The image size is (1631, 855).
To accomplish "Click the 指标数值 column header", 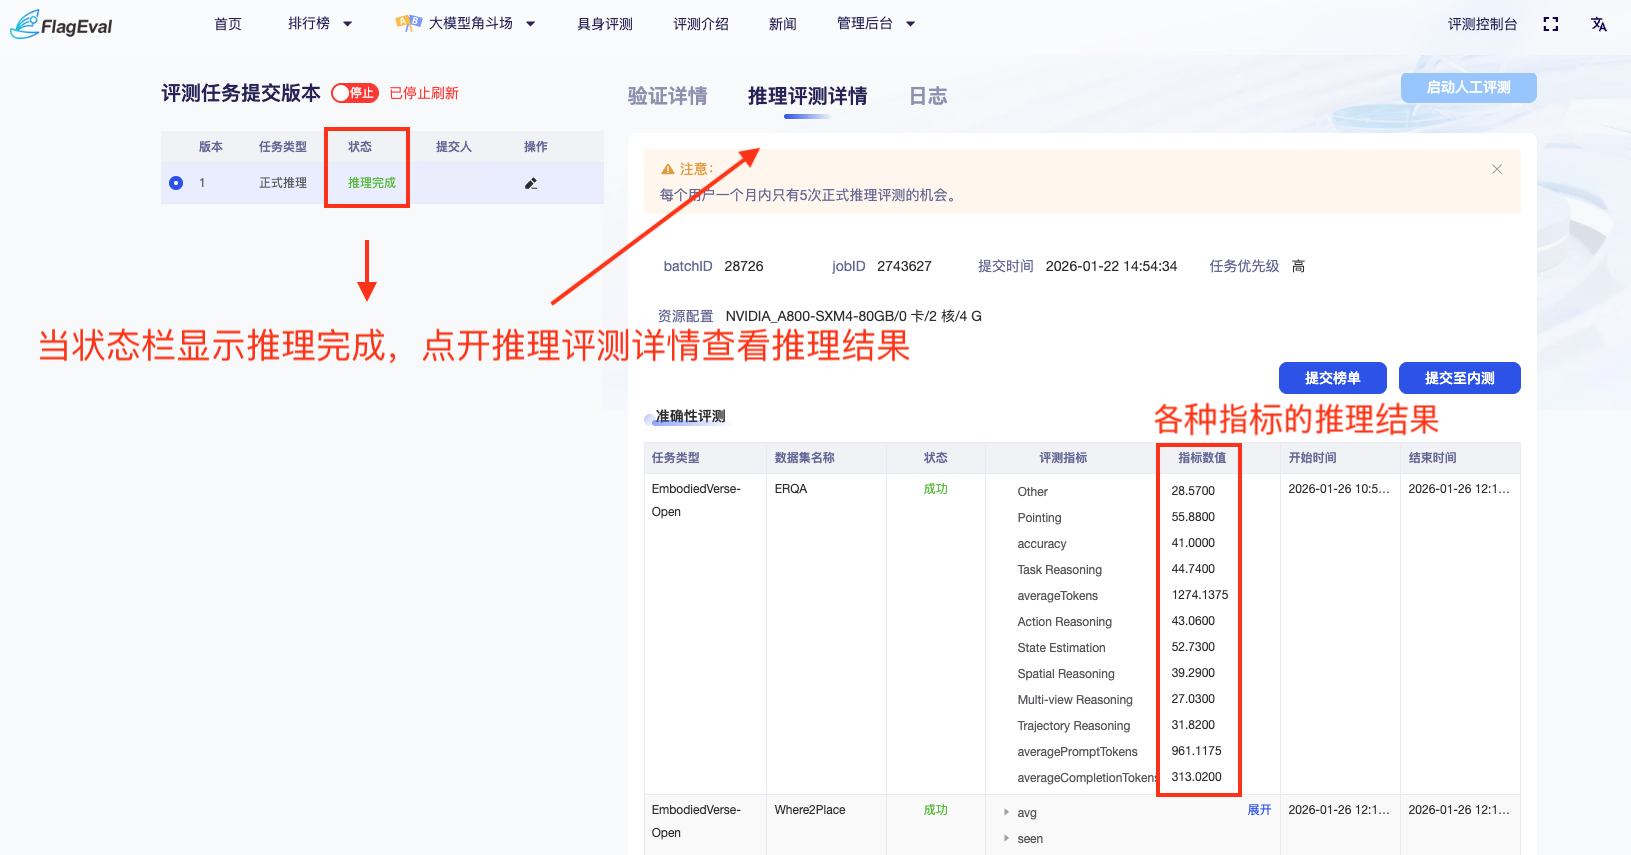I will point(1201,458).
